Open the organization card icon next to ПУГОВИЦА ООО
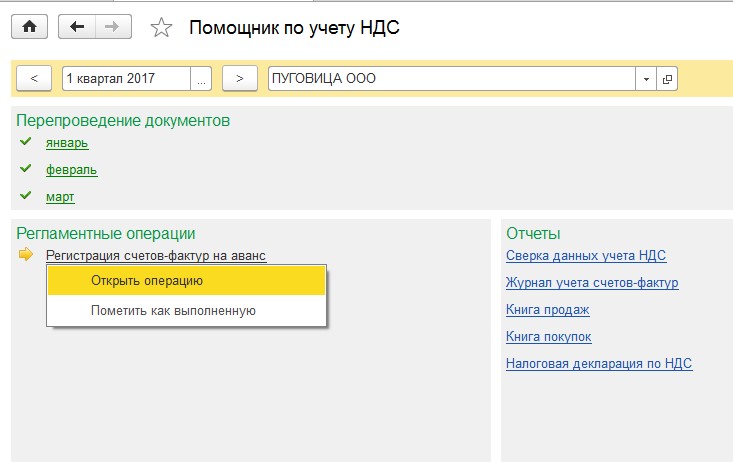 (x=667, y=79)
